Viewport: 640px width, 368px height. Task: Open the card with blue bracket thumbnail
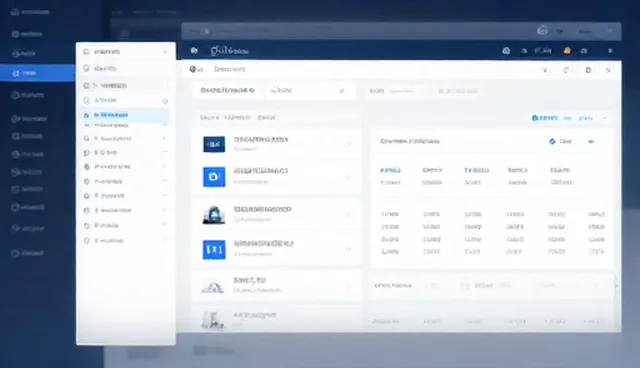click(x=277, y=249)
